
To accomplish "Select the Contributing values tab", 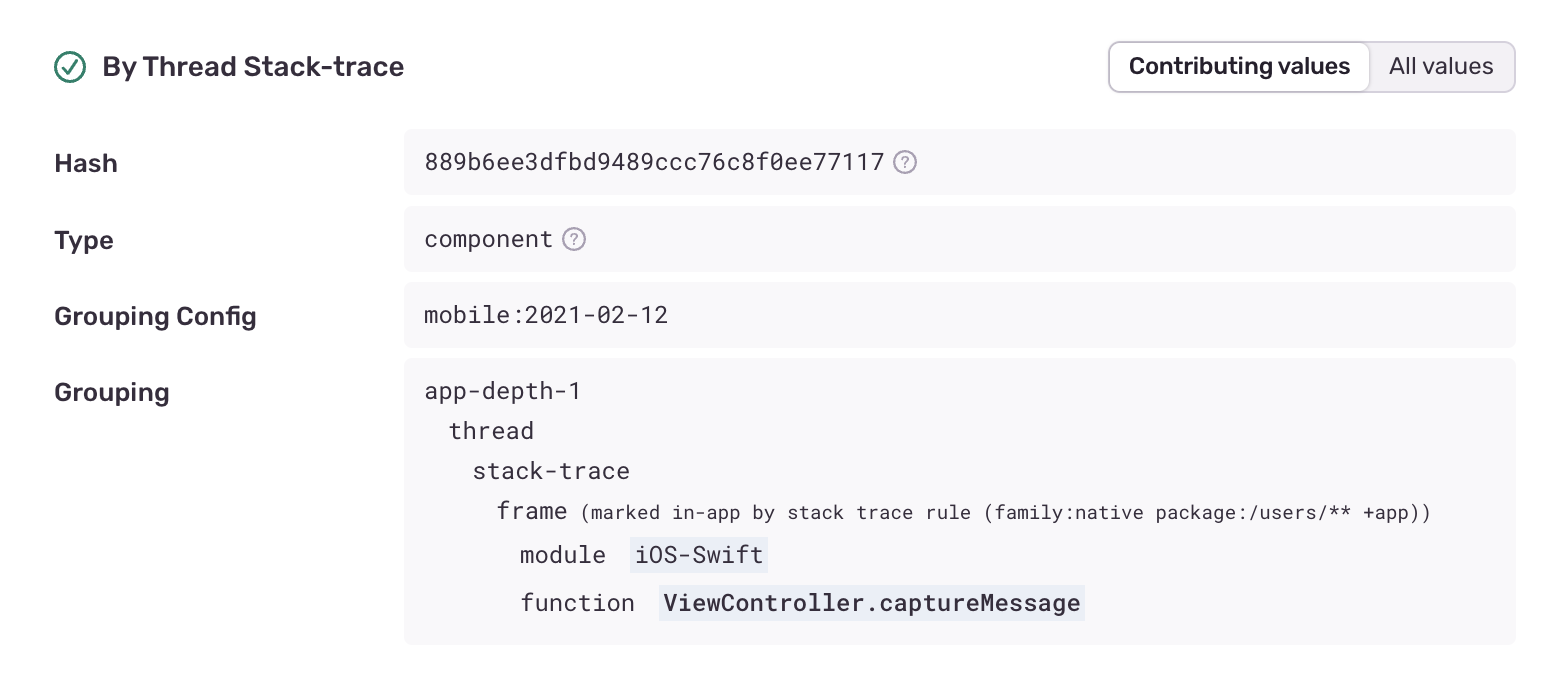I will [x=1239, y=66].
